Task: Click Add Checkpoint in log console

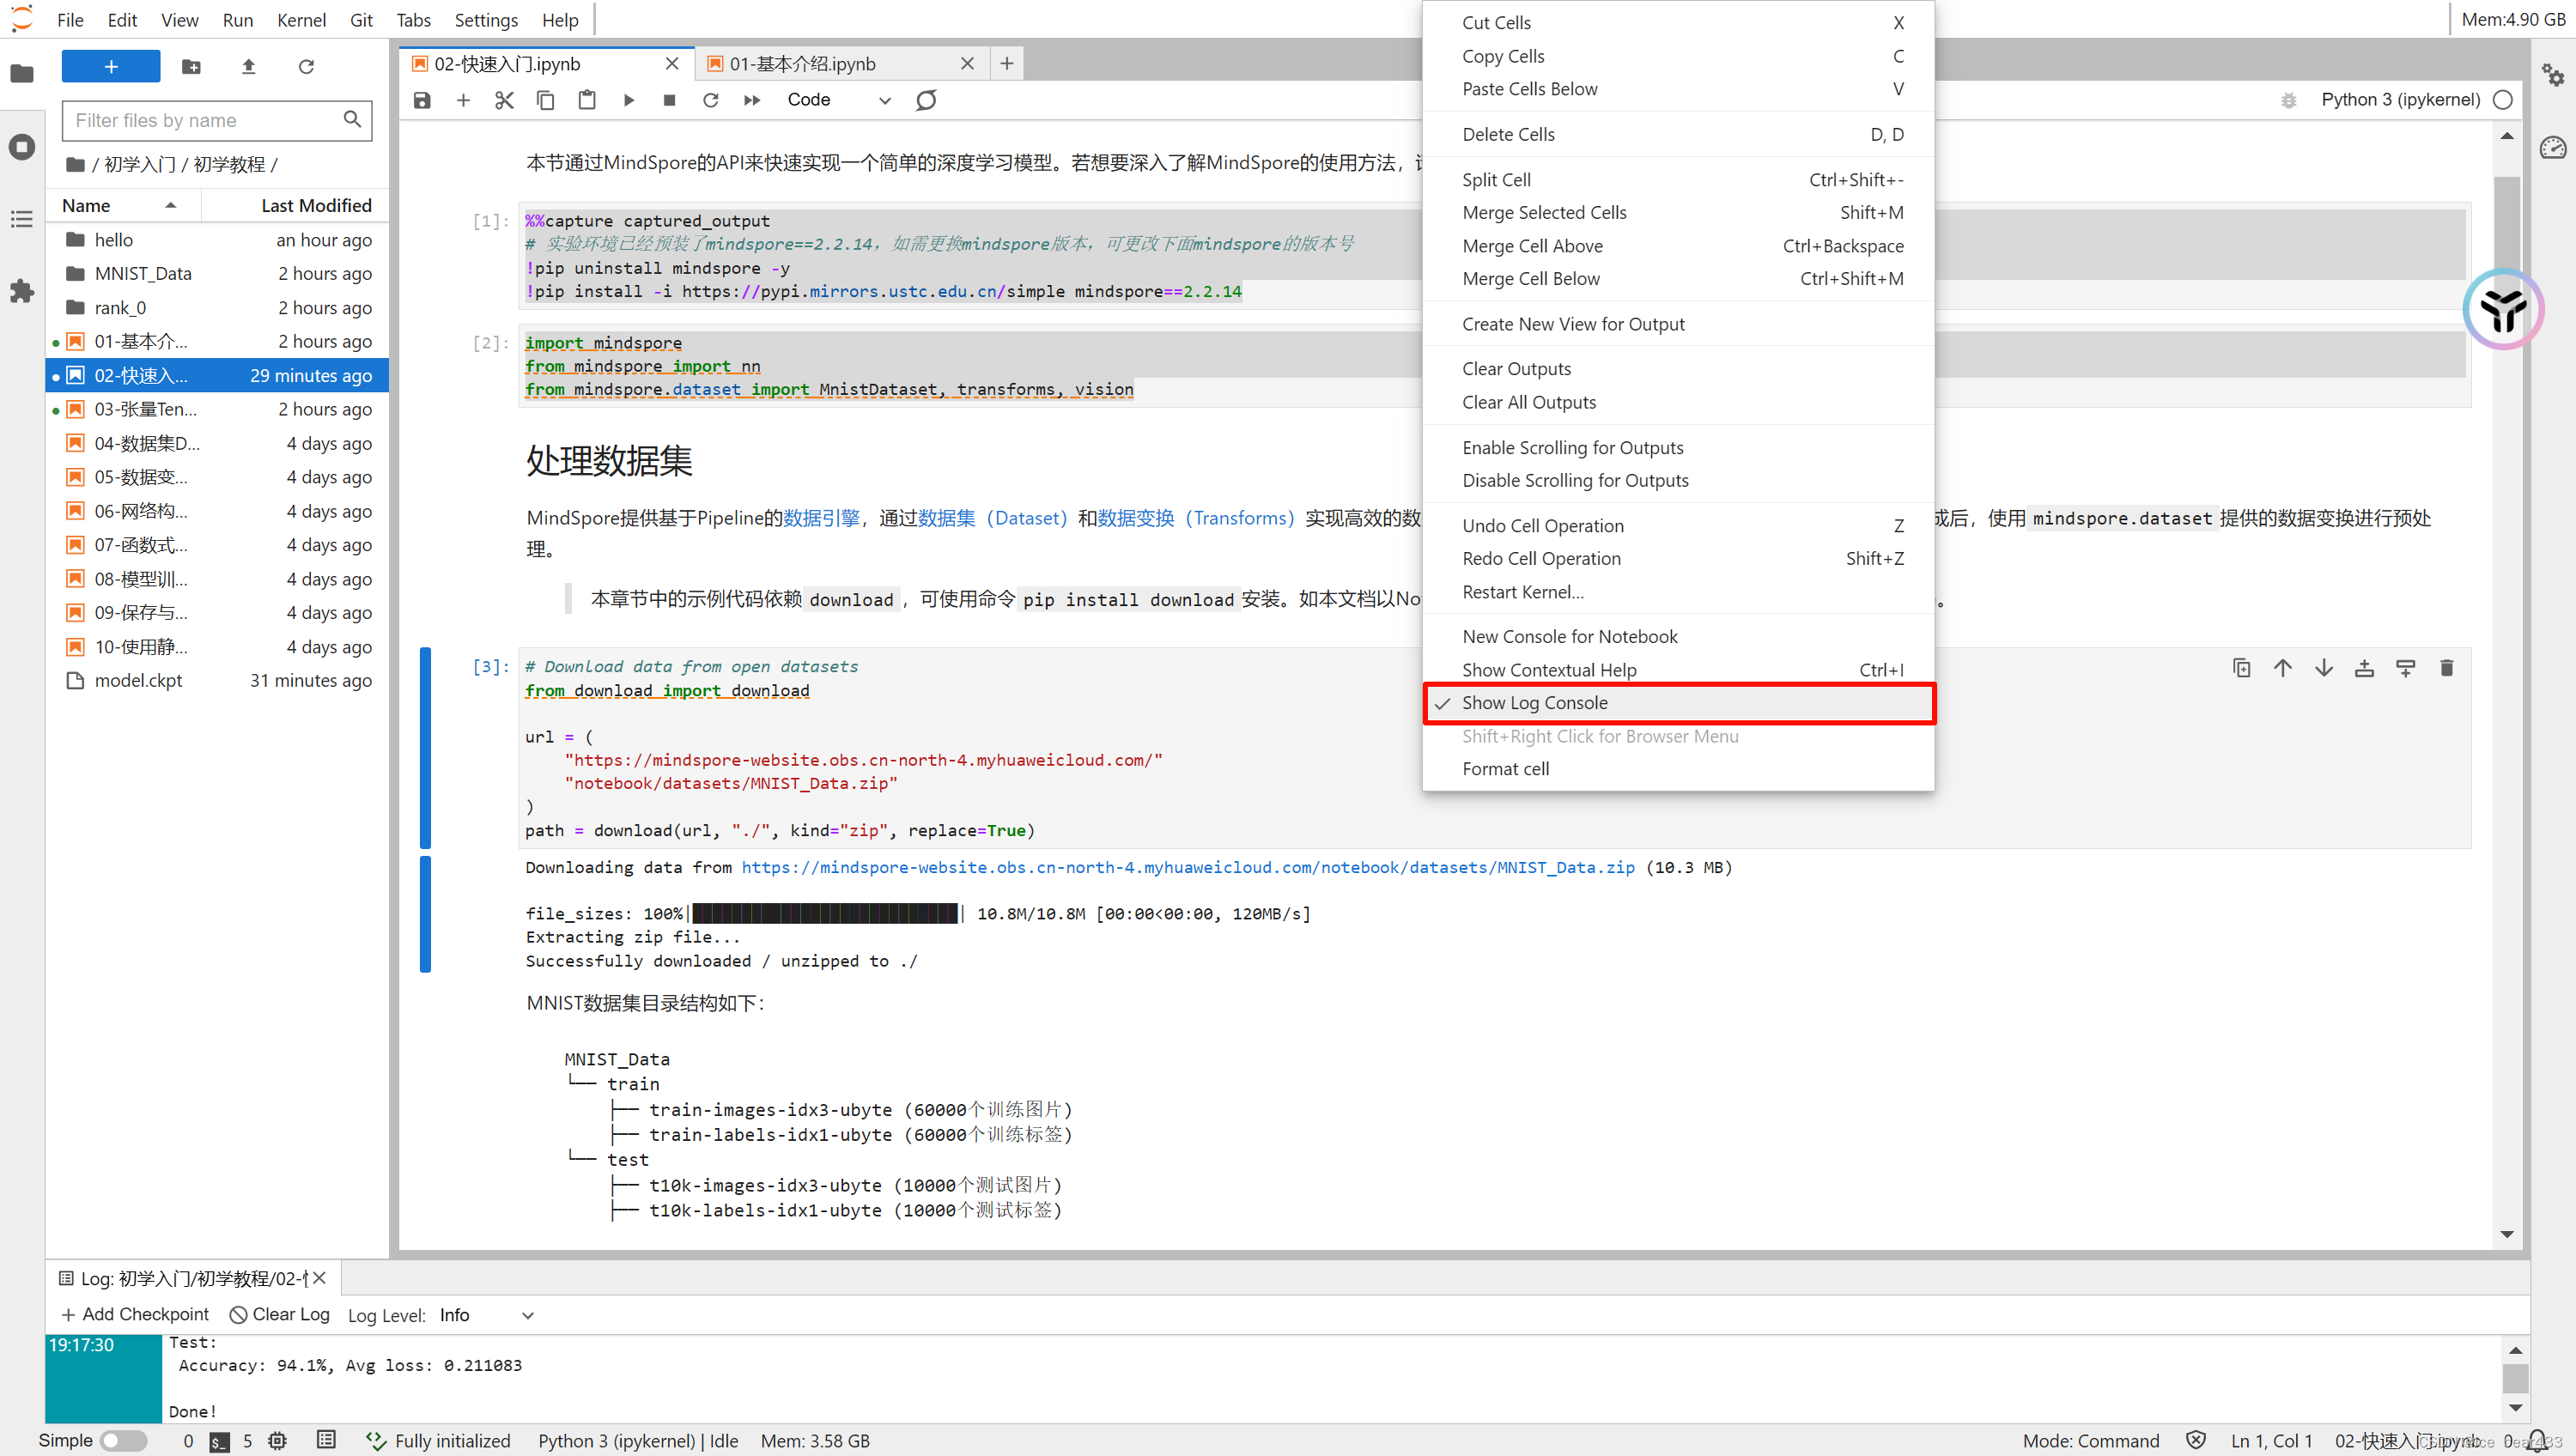Action: click(x=135, y=1315)
